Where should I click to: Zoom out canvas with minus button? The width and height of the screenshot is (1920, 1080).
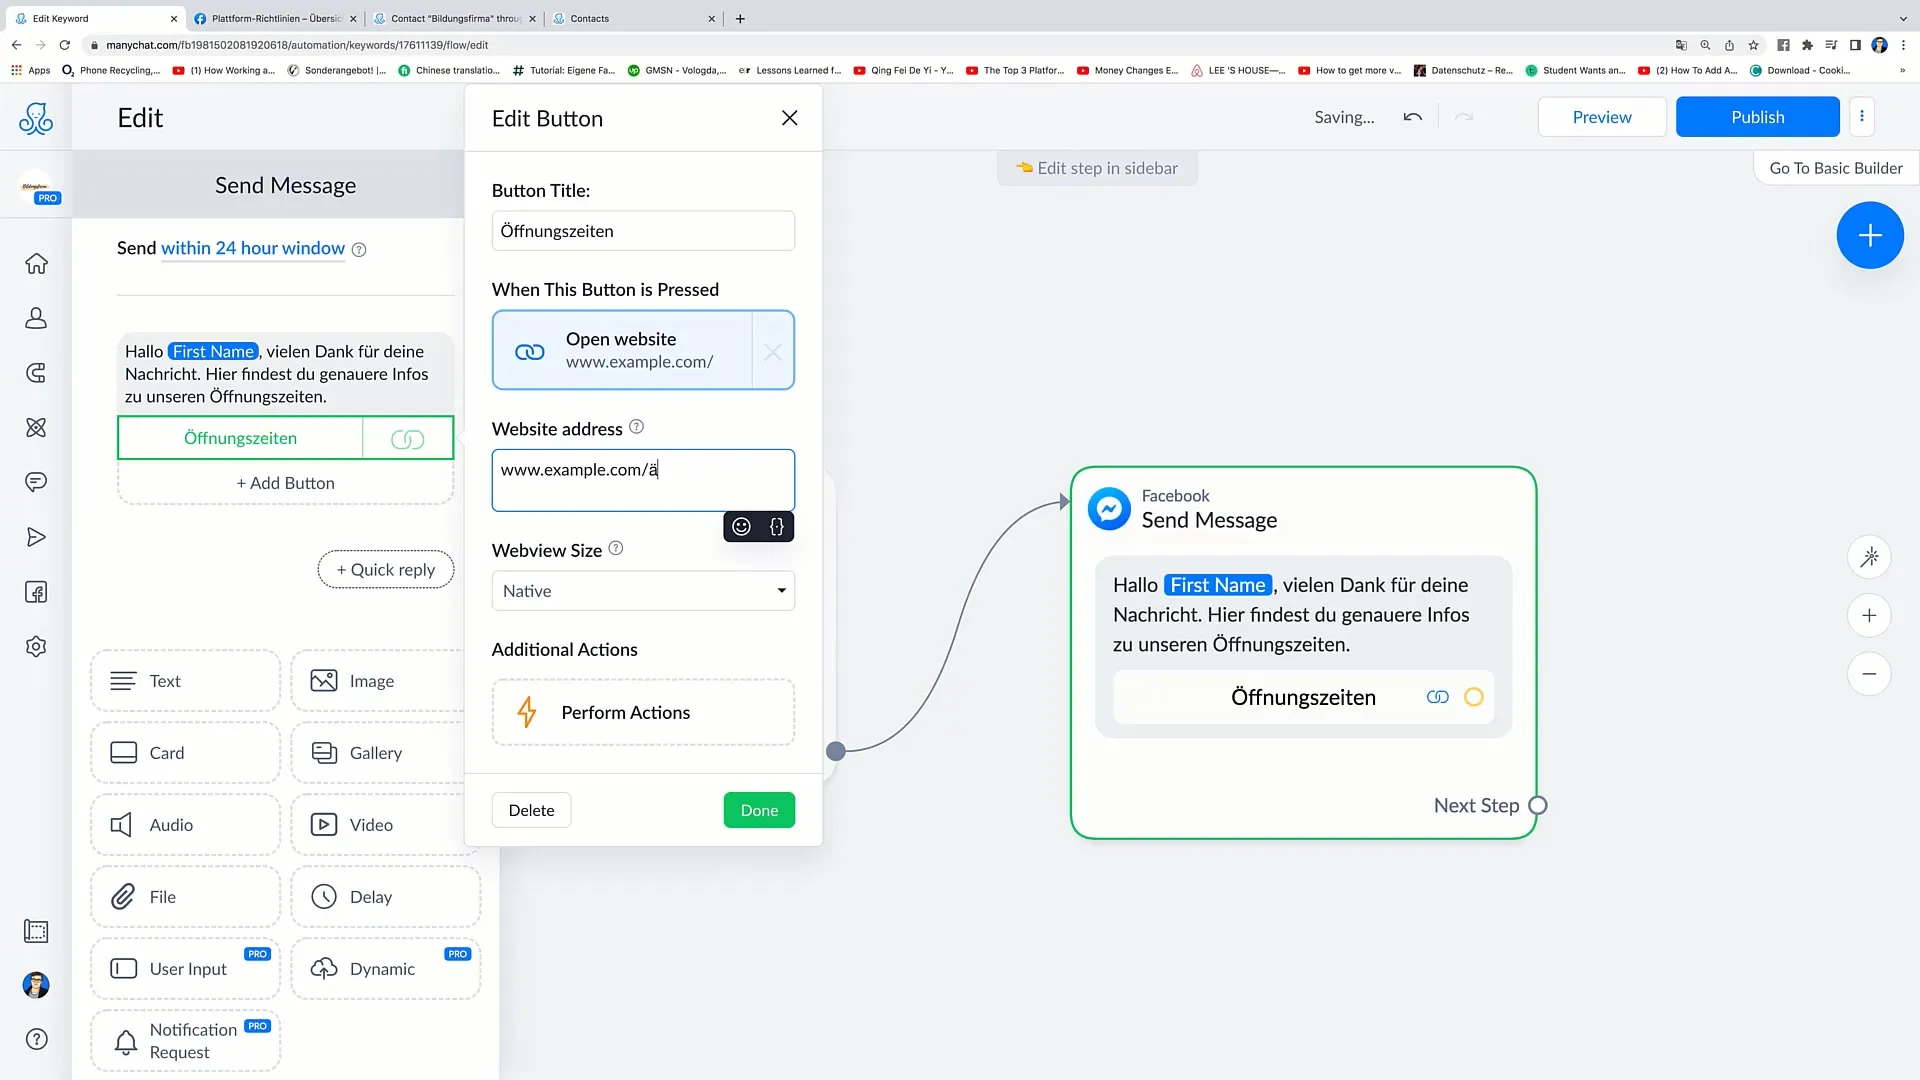pos(1869,674)
